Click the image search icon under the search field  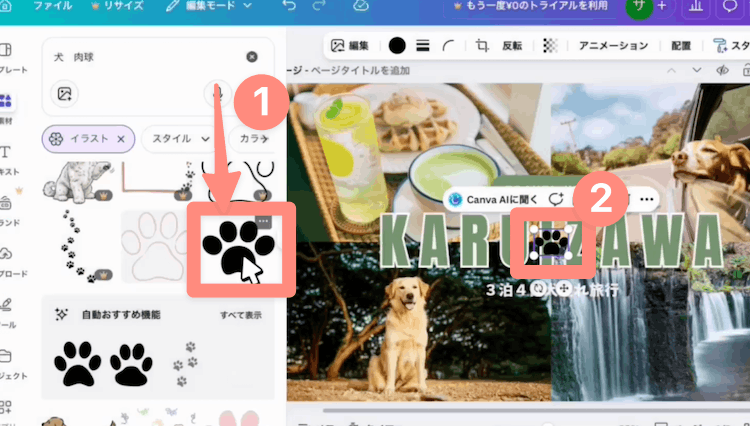click(x=65, y=94)
